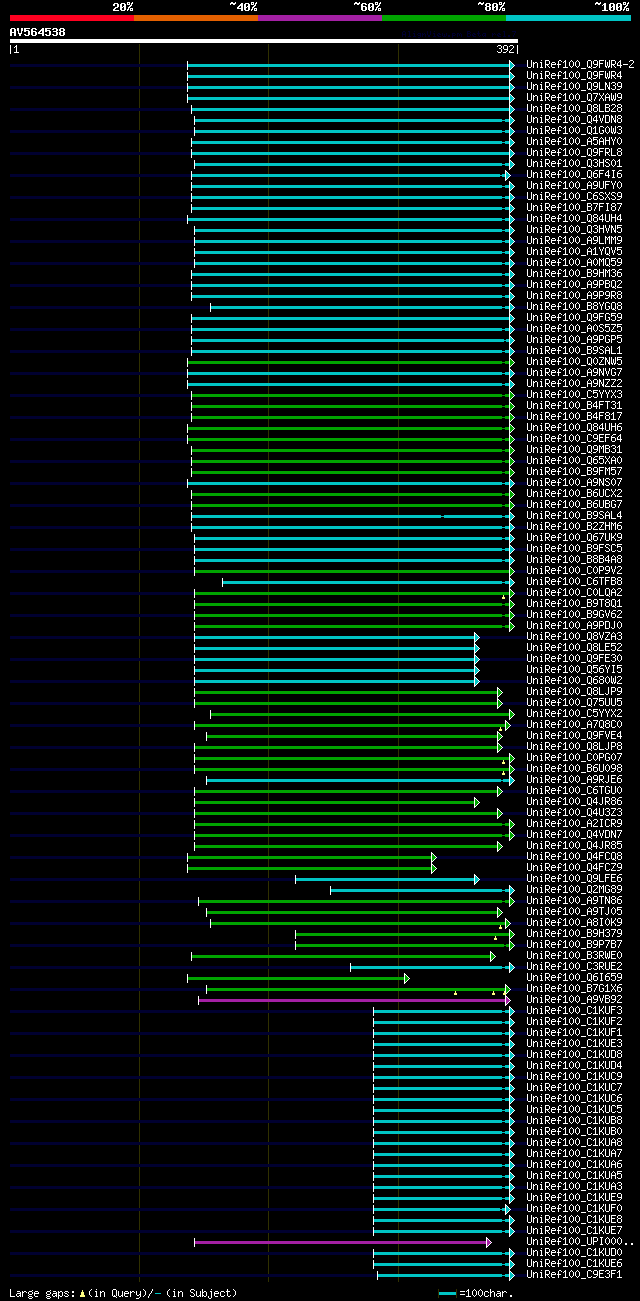Click hit label UniRef100_A5AHY0
The width and height of the screenshot is (640, 1301).
point(574,141)
